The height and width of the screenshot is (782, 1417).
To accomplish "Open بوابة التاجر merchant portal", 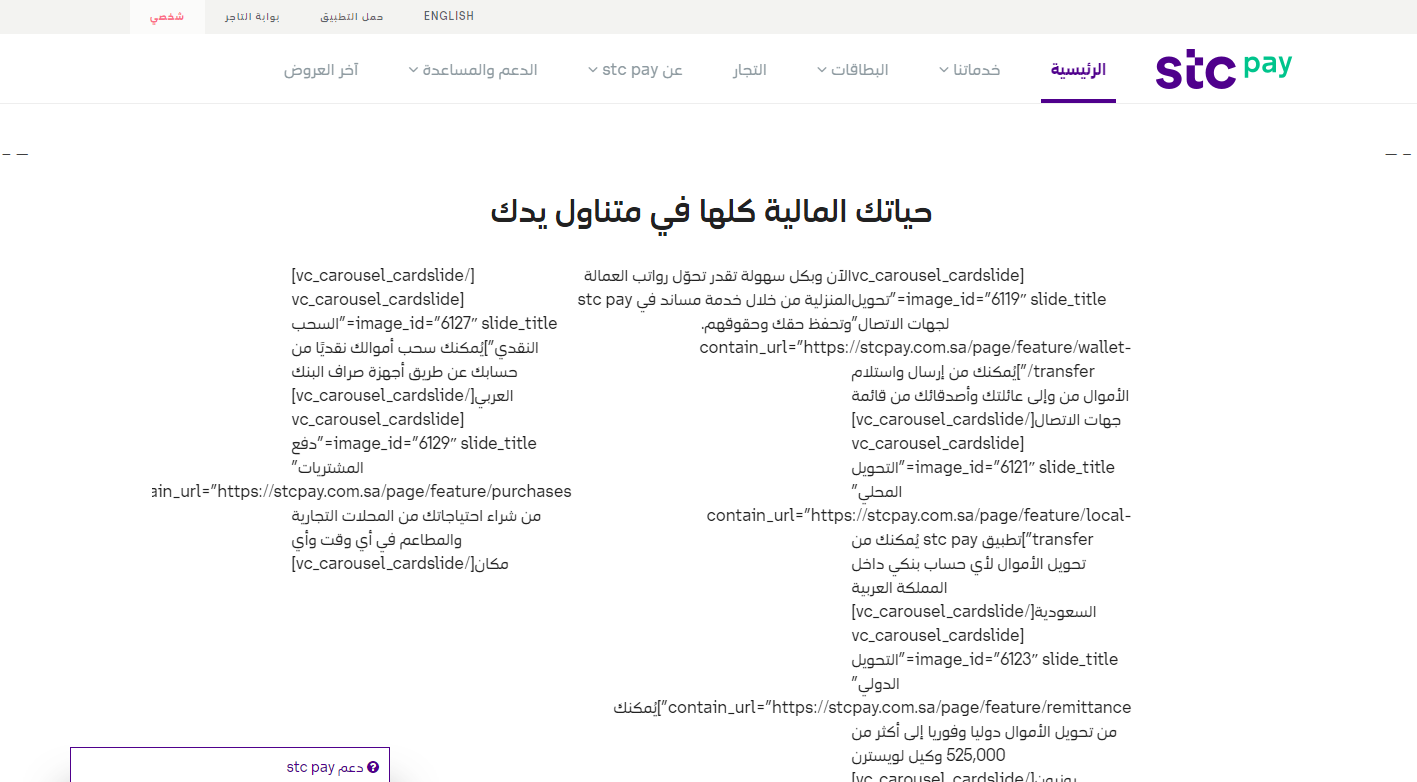I will (x=252, y=17).
